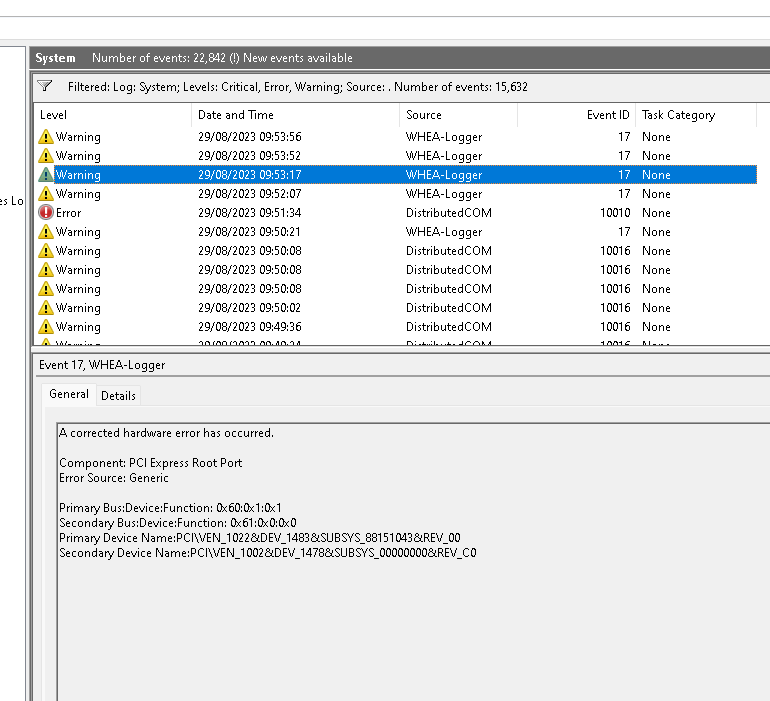Screen dimensions: 770x701
Task: Click the Secondary Device Name line
Action: pyautogui.click(x=268, y=553)
